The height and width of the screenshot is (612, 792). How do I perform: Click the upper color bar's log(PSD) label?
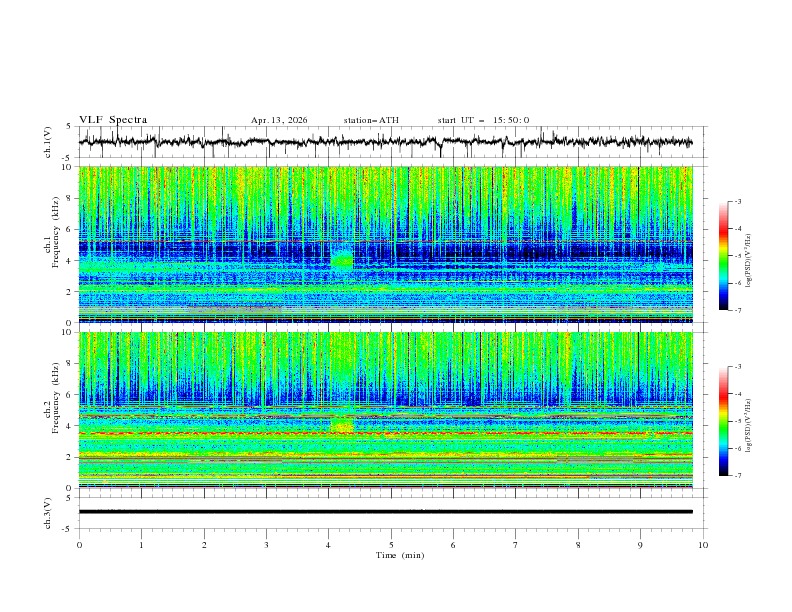tap(749, 261)
